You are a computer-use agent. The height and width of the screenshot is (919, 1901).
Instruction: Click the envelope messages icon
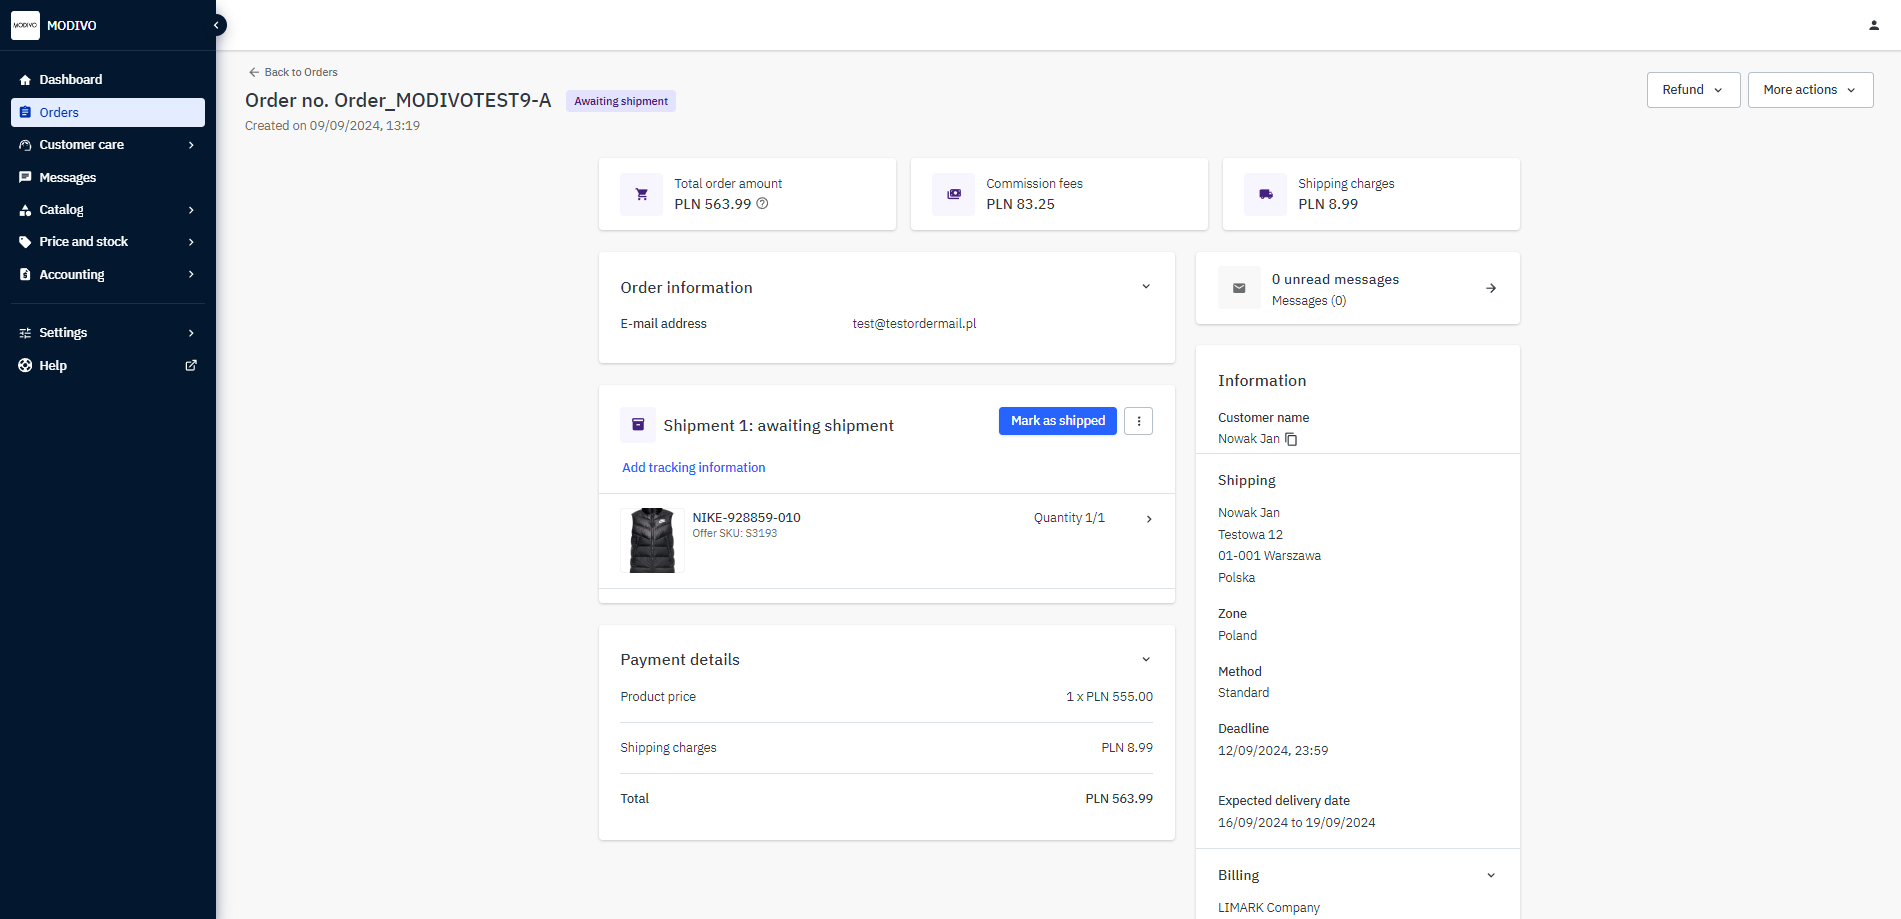(1239, 288)
